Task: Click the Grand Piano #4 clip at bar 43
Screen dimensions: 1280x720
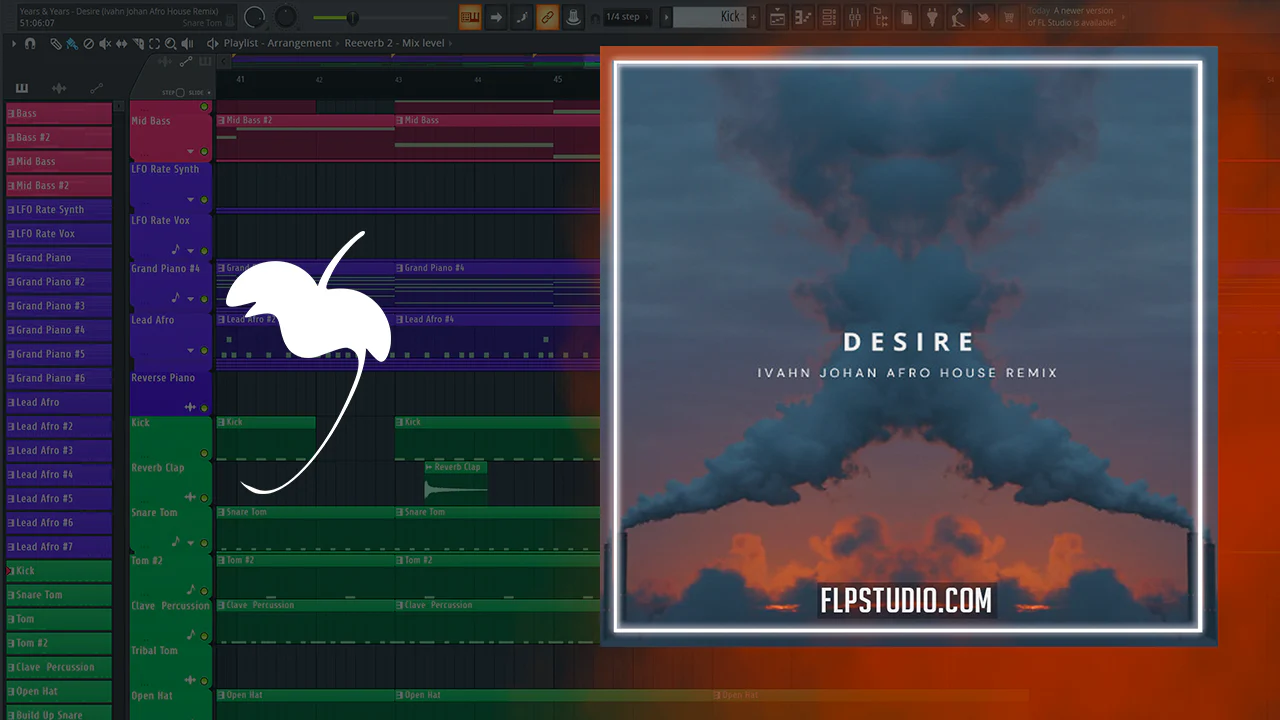Action: tap(497, 285)
